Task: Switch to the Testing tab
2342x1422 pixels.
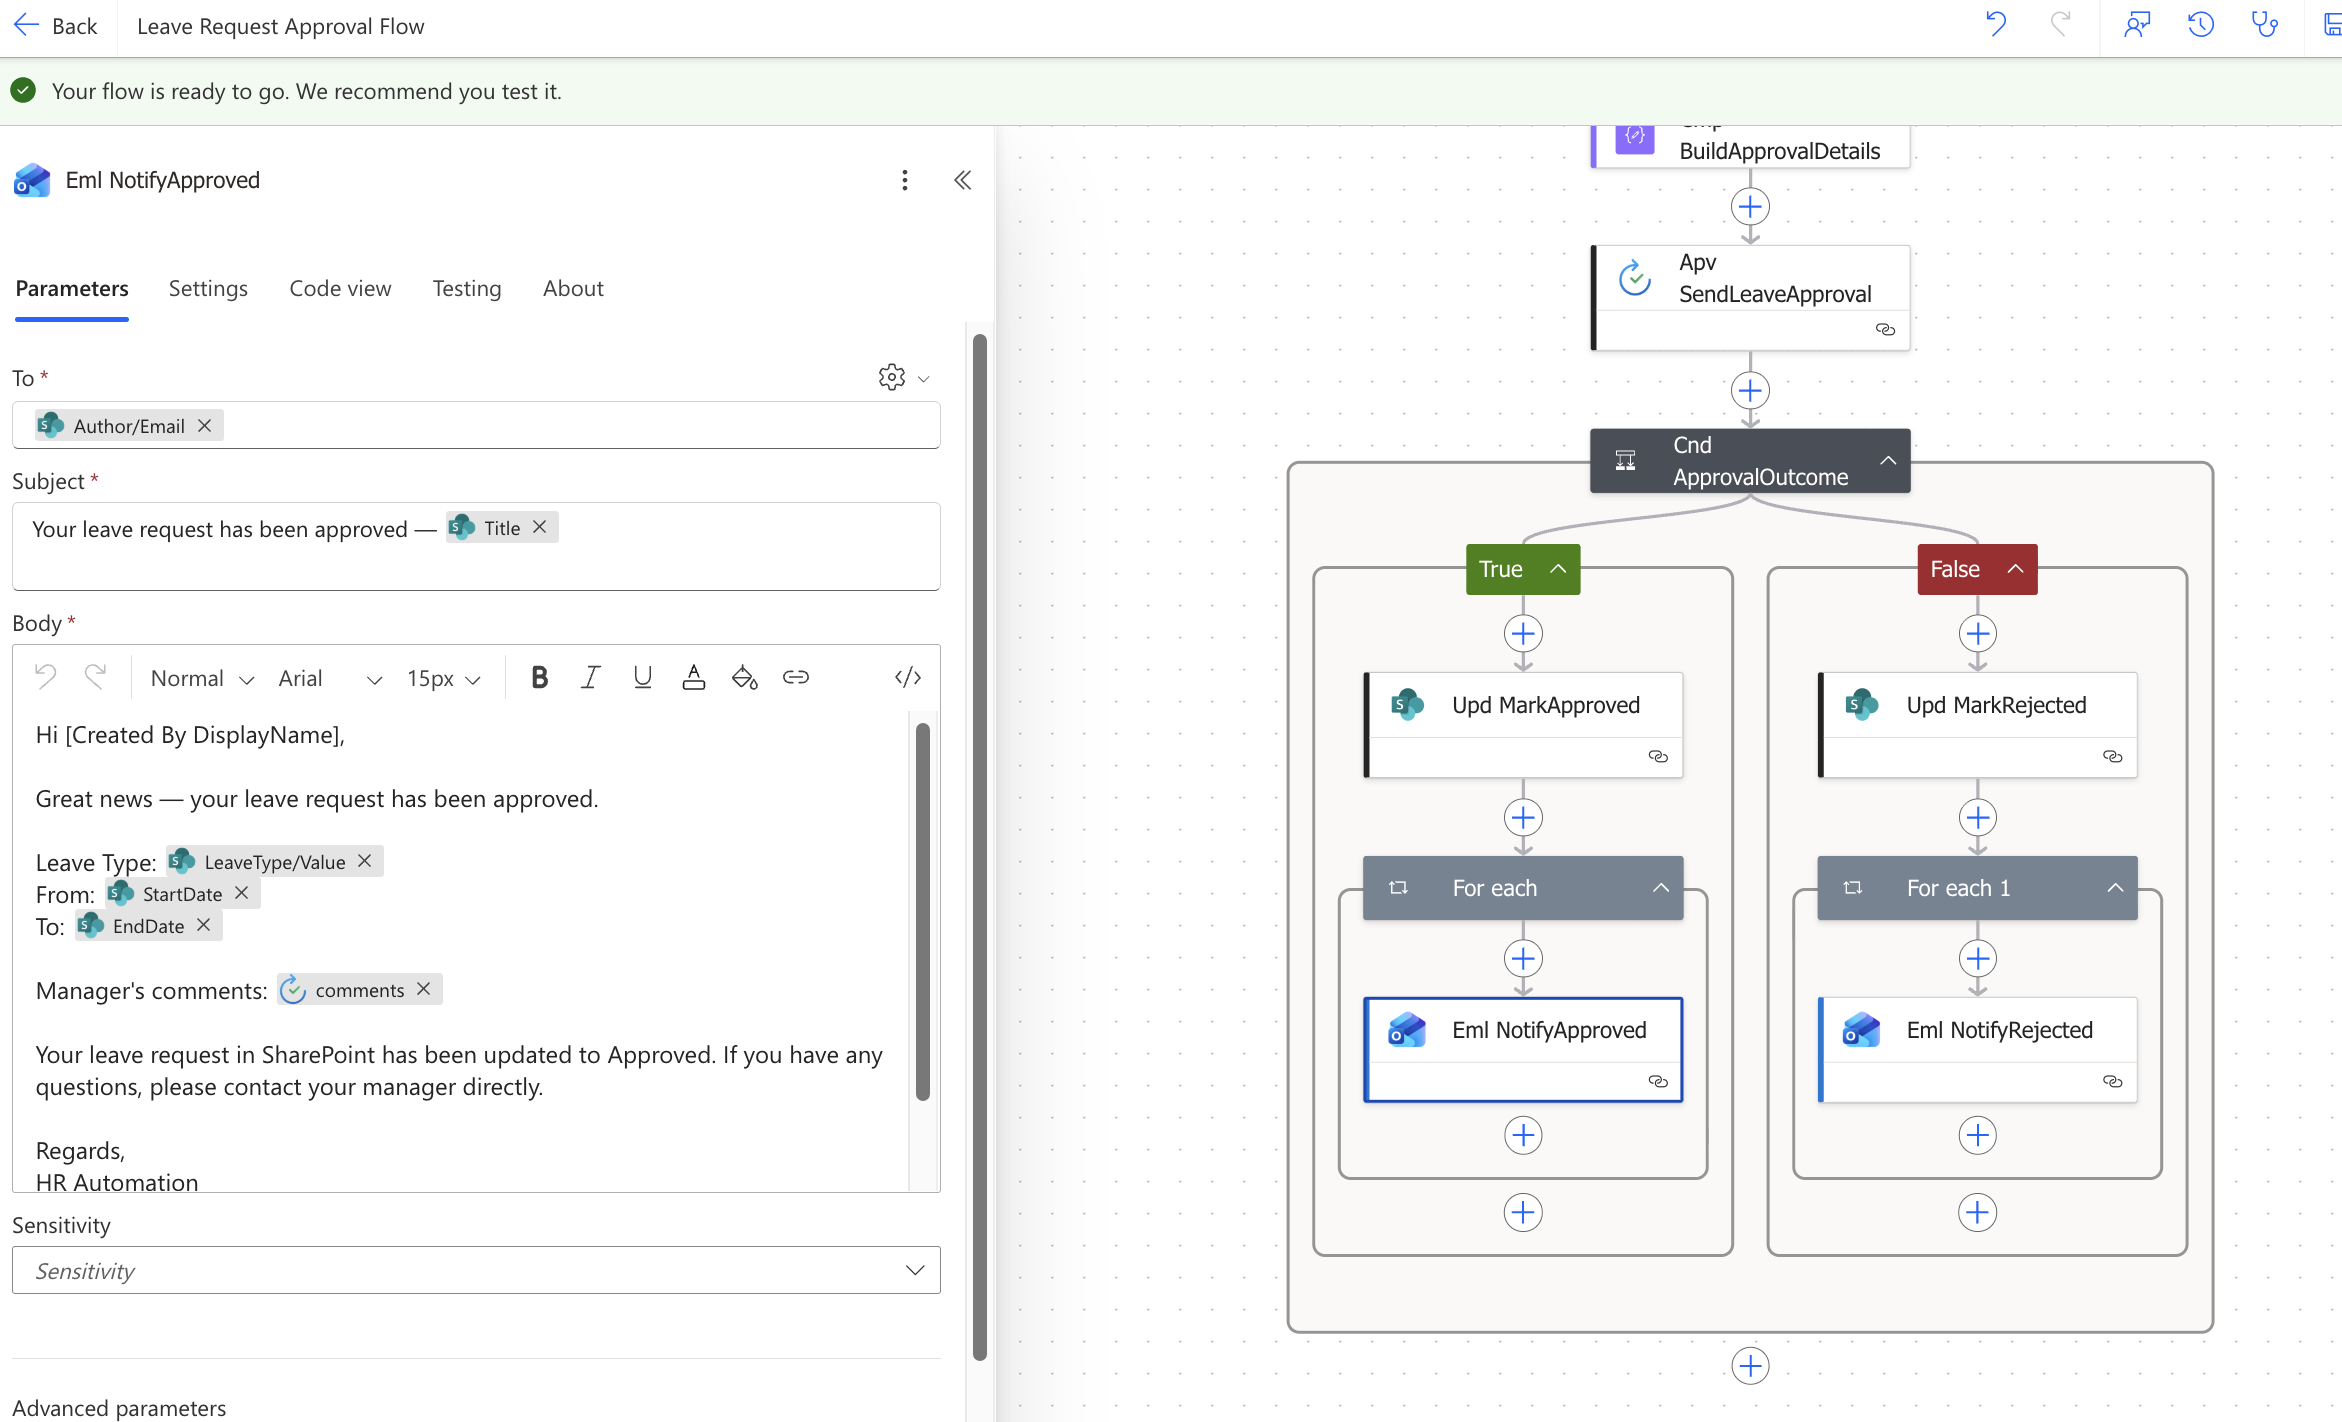Action: click(x=466, y=288)
